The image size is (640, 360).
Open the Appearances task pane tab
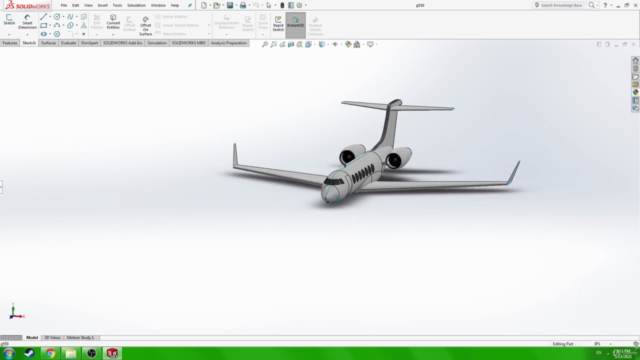point(636,92)
